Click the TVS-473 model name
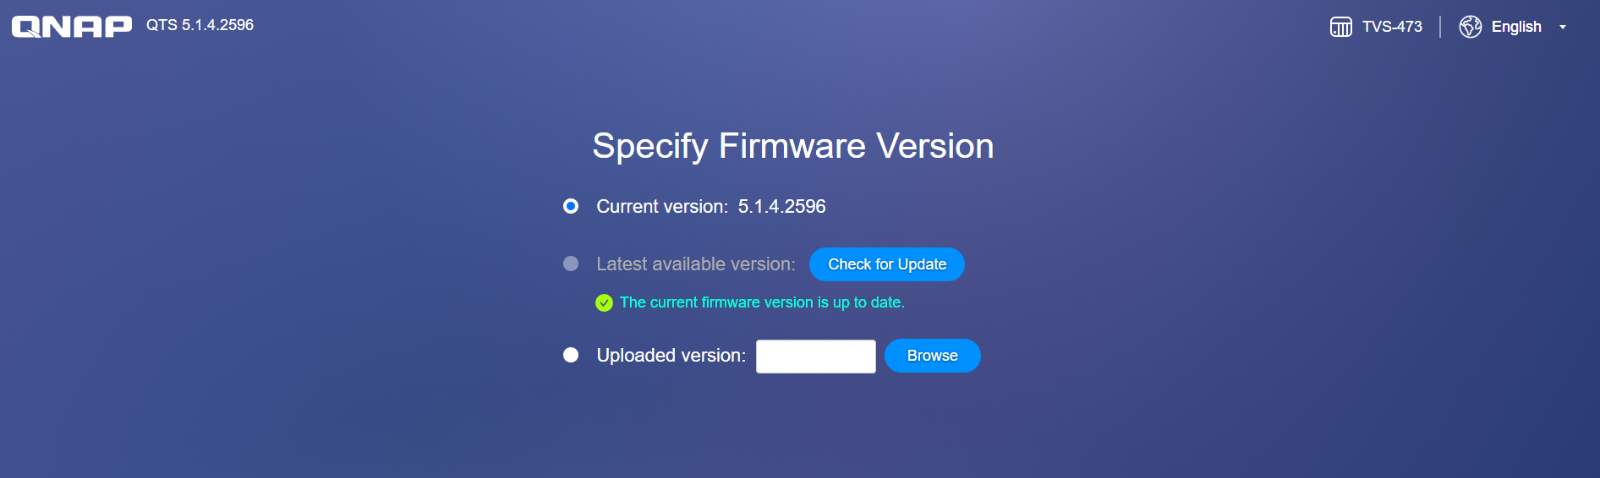The image size is (1600, 478). [1392, 27]
